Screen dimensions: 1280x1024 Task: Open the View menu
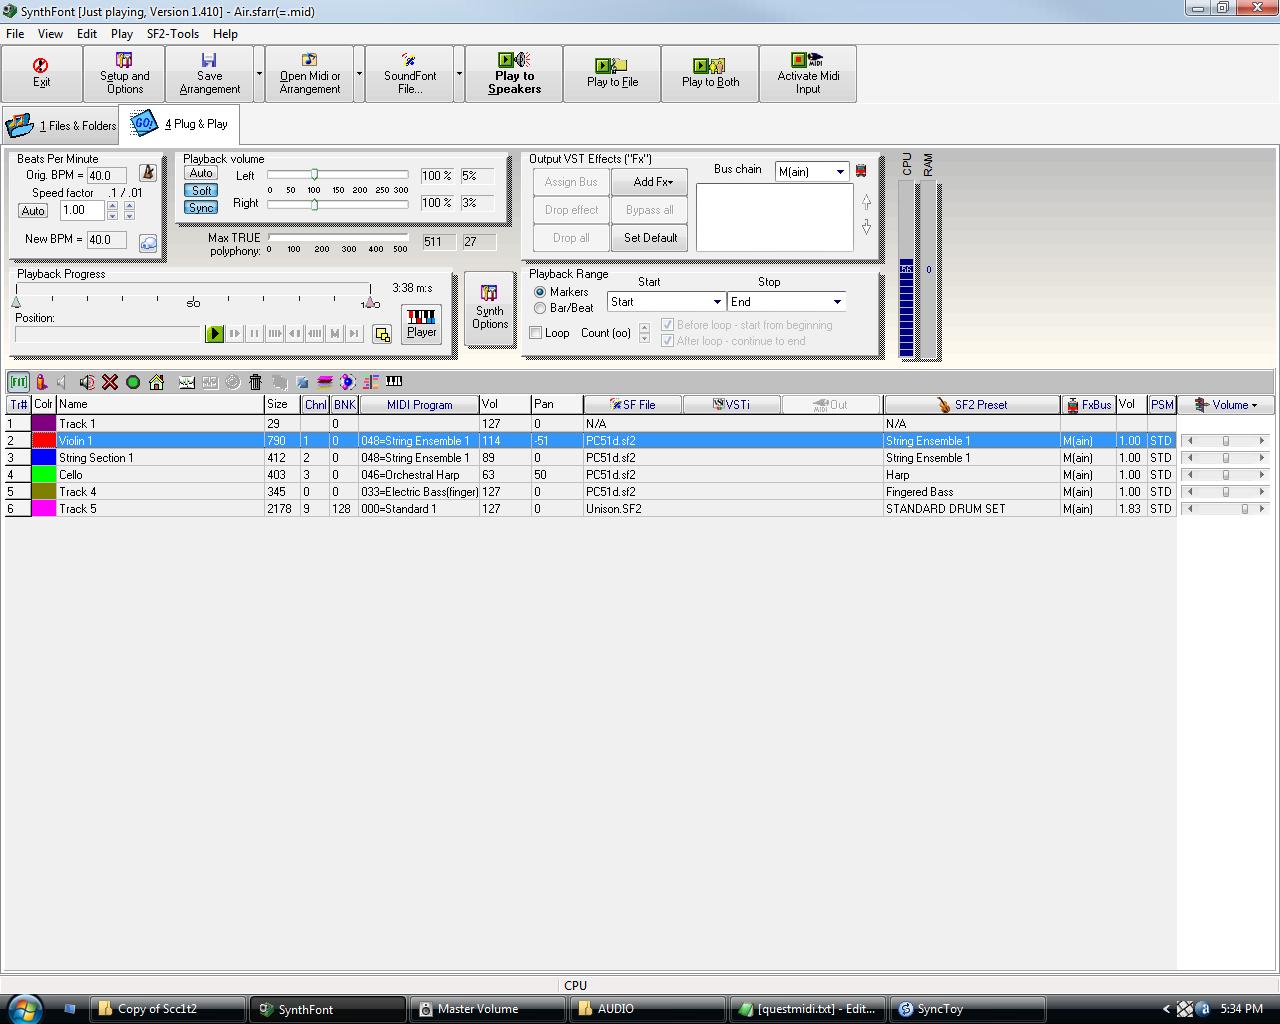click(x=50, y=34)
